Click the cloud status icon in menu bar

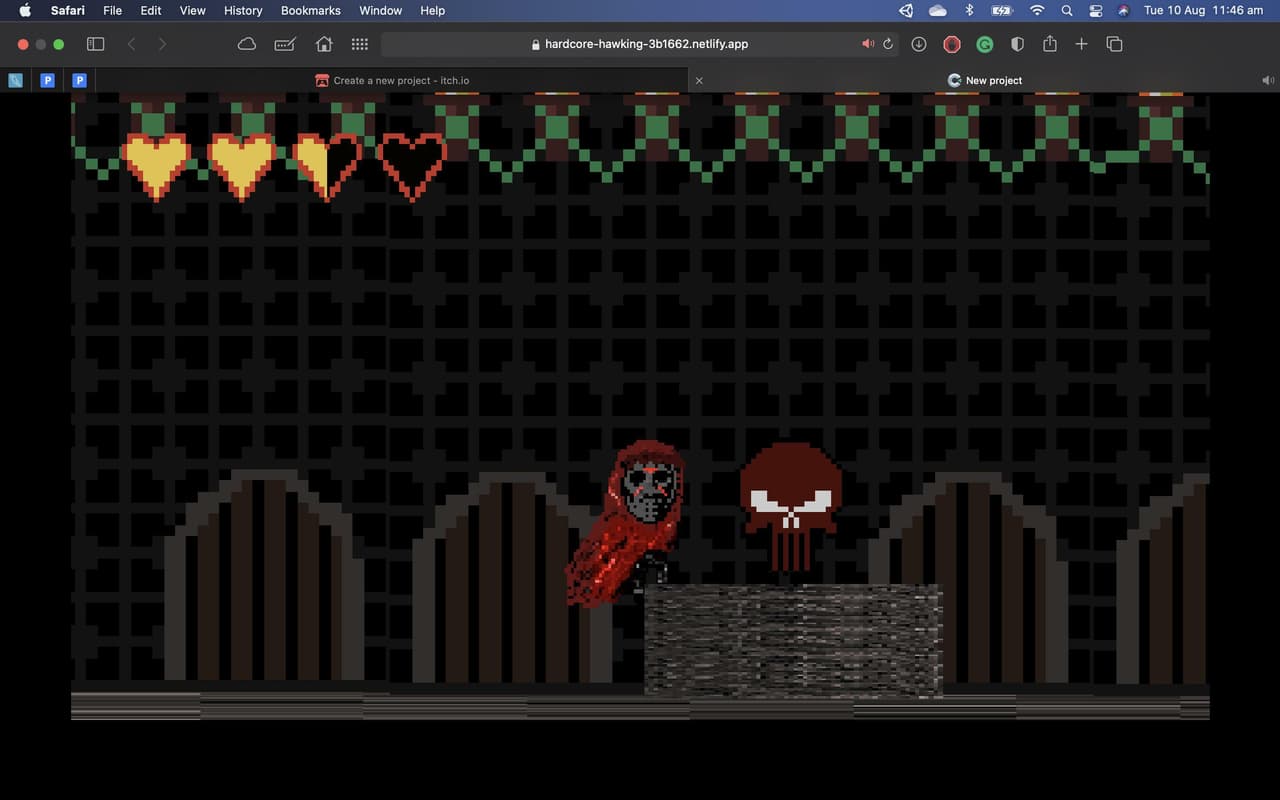(937, 10)
